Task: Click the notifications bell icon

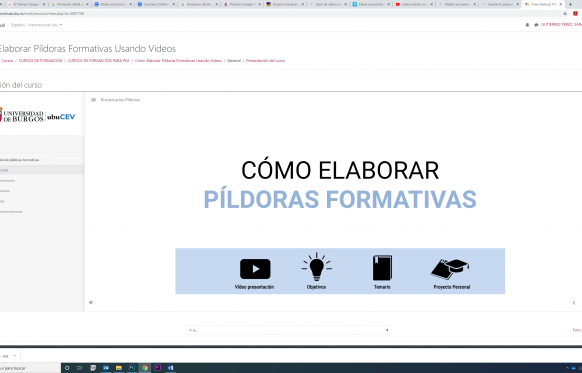Action: (527, 25)
